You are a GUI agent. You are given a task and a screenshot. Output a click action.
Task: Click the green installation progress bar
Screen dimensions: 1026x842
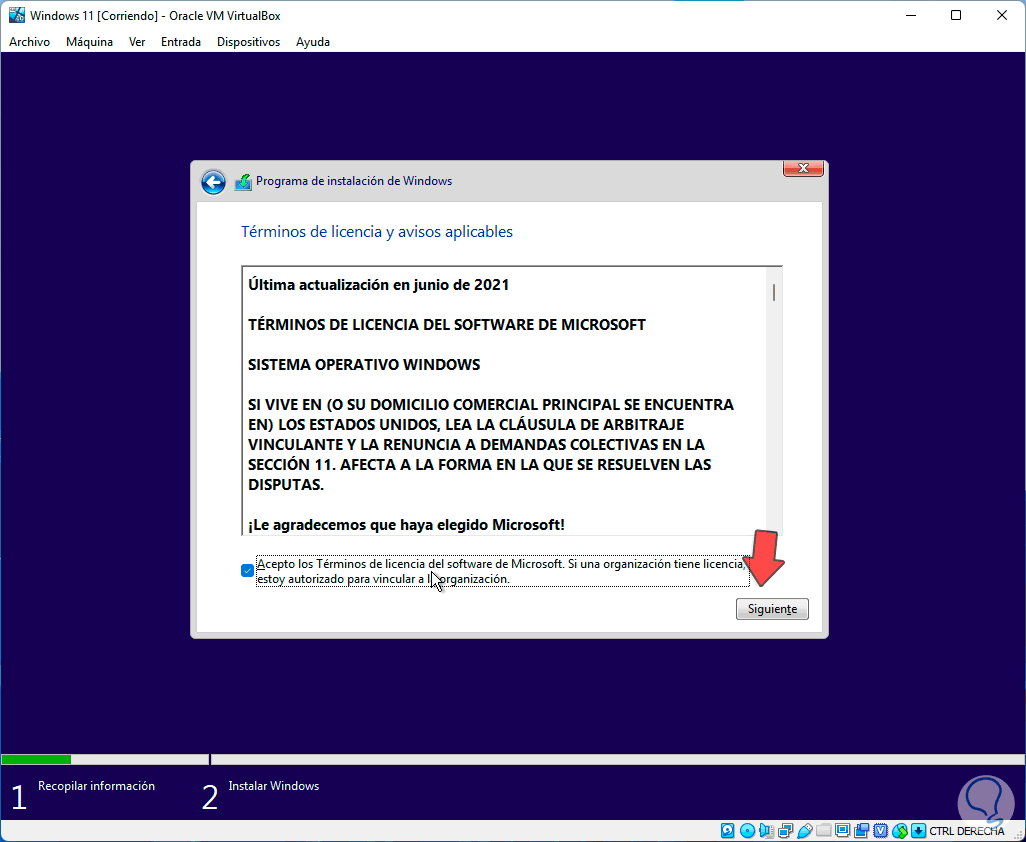pos(37,760)
